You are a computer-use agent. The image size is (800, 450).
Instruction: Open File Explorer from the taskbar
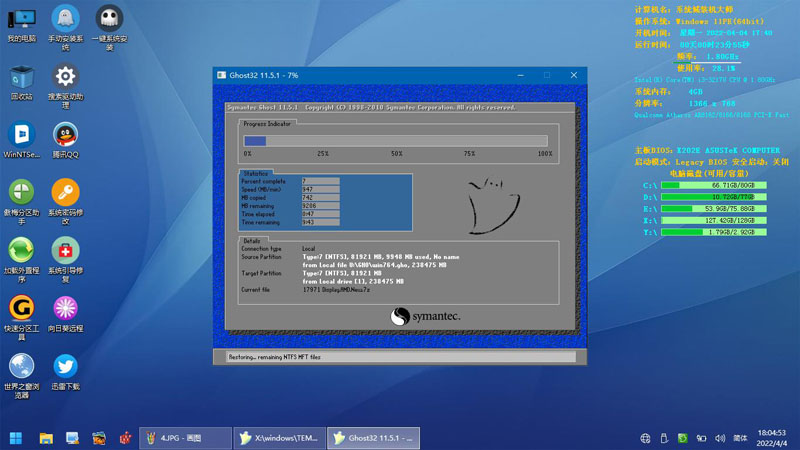46,438
